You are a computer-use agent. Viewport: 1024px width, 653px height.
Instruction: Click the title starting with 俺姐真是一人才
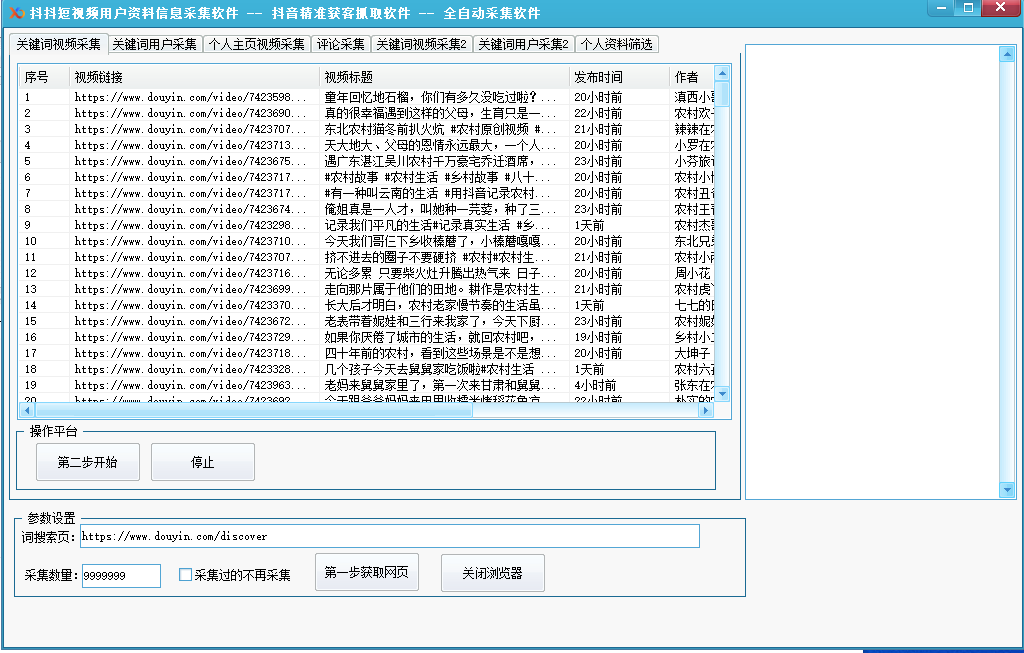pyautogui.click(x=440, y=209)
